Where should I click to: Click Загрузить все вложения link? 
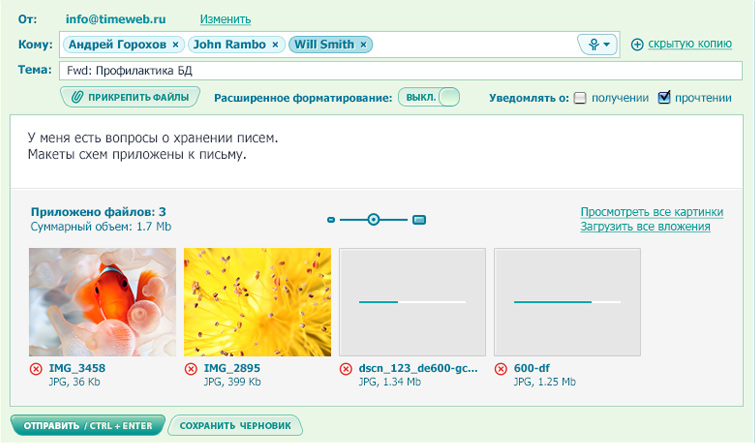645,227
